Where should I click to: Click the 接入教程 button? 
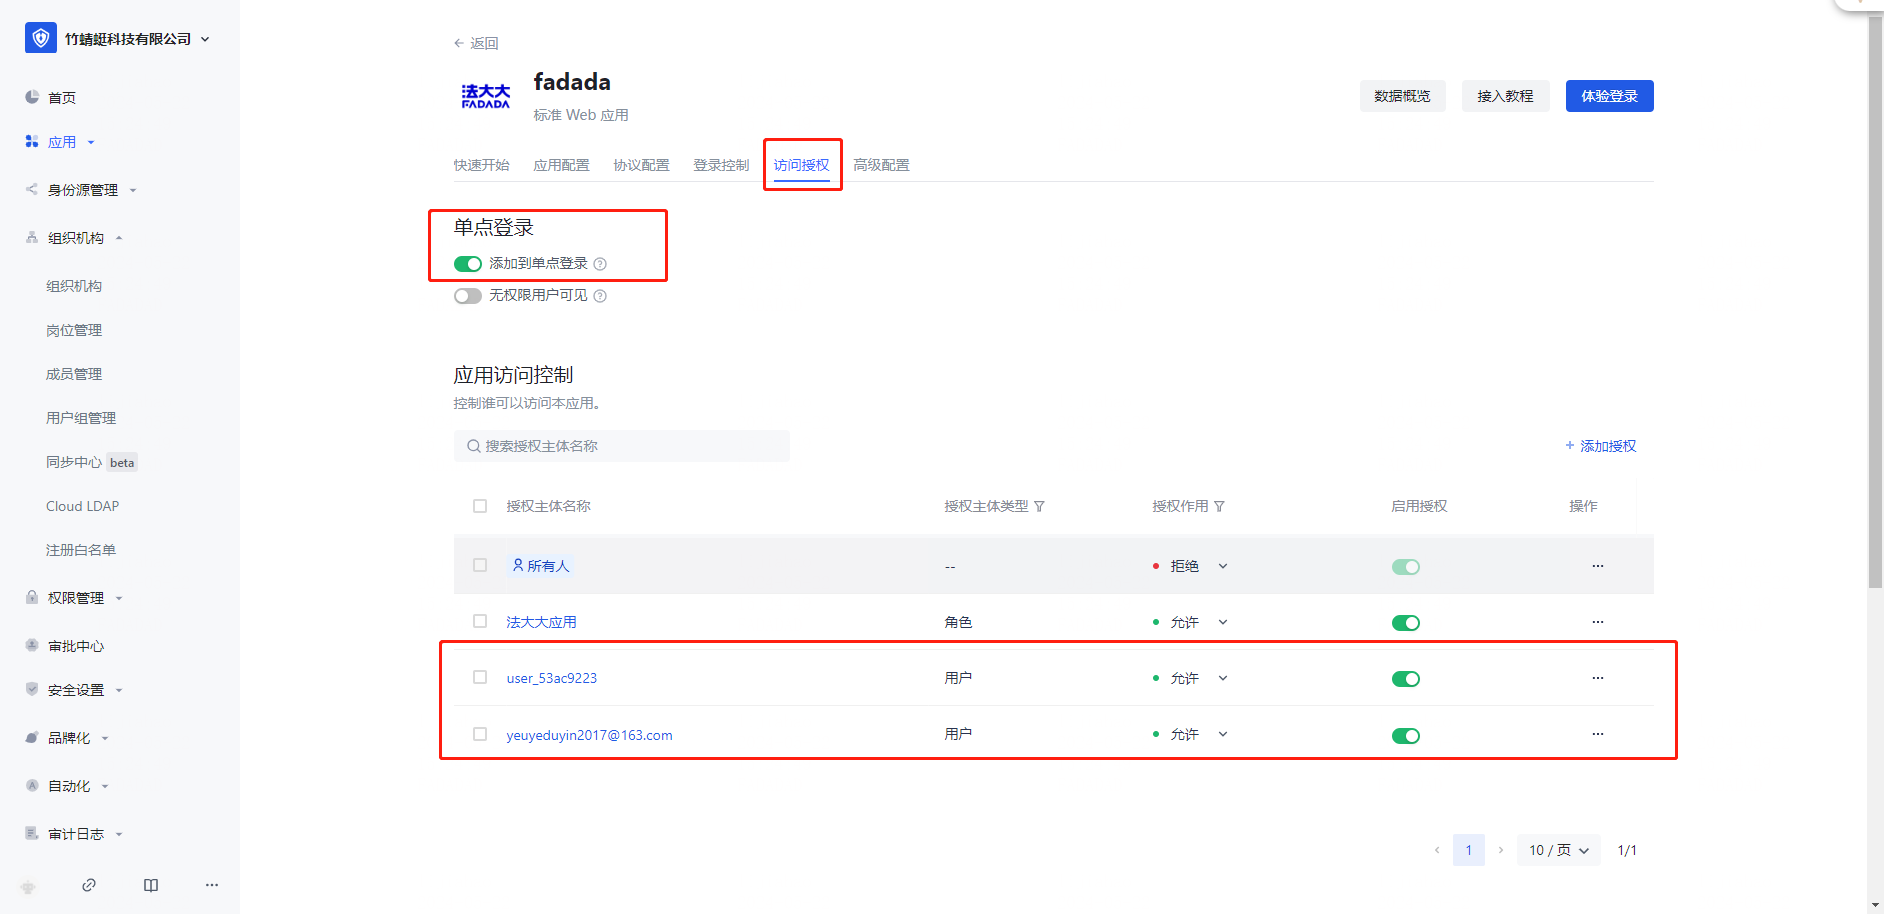tap(1506, 96)
